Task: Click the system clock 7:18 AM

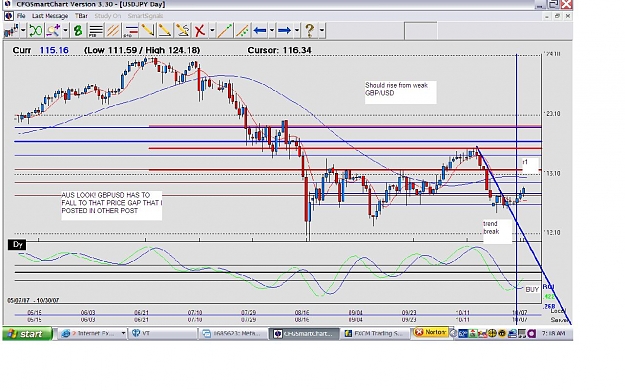Action: point(553,333)
